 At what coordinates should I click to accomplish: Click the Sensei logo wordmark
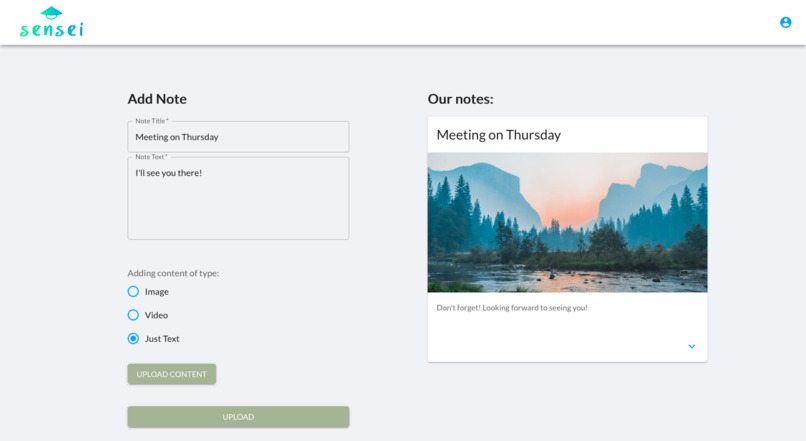pyautogui.click(x=51, y=30)
